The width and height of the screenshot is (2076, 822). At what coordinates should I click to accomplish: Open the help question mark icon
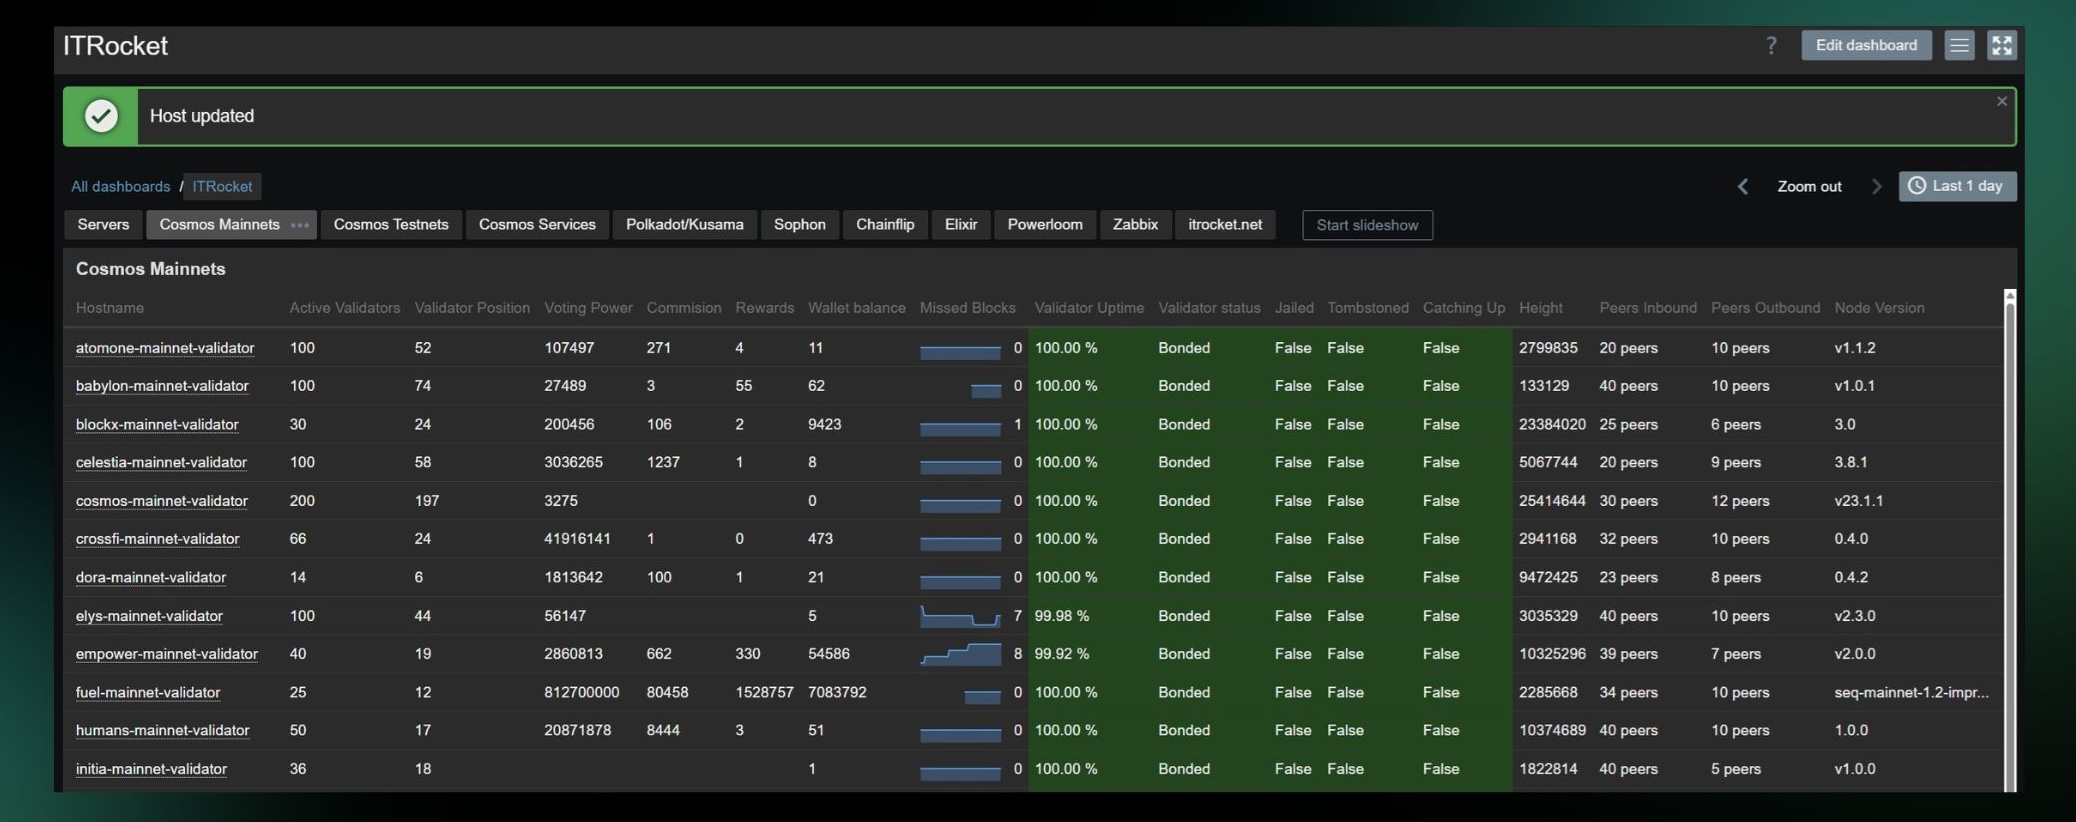pos(1771,45)
